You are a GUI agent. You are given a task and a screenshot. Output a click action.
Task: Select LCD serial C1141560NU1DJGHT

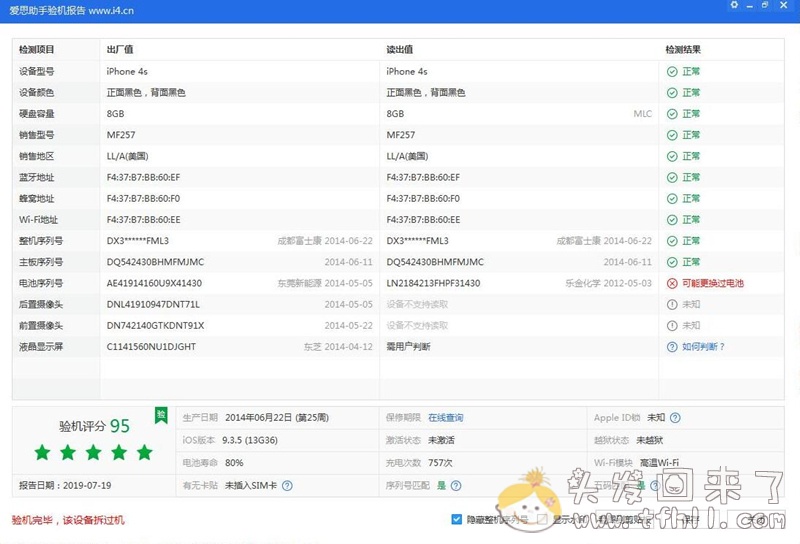151,347
